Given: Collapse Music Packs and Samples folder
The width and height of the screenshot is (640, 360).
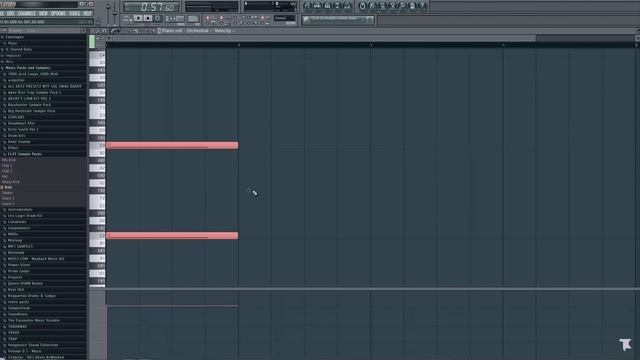Looking at the screenshot, I should [x=28, y=68].
